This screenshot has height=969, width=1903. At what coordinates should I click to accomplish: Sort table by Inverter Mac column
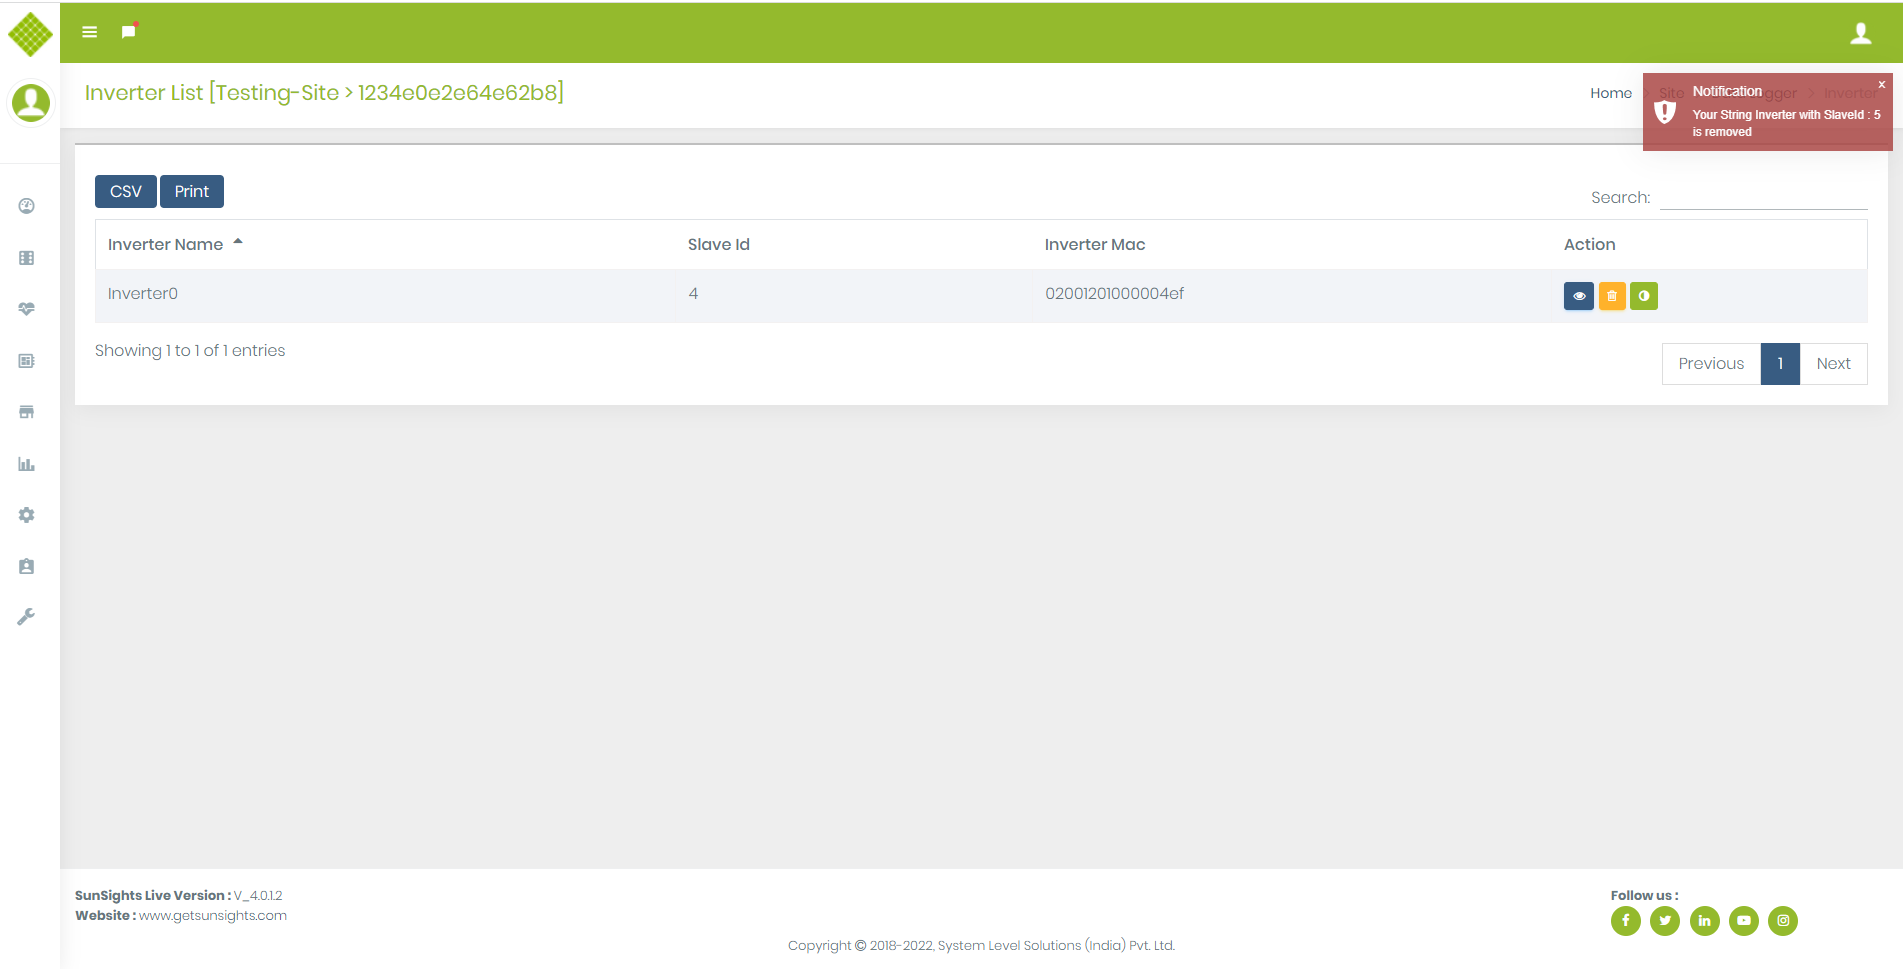[x=1094, y=245]
